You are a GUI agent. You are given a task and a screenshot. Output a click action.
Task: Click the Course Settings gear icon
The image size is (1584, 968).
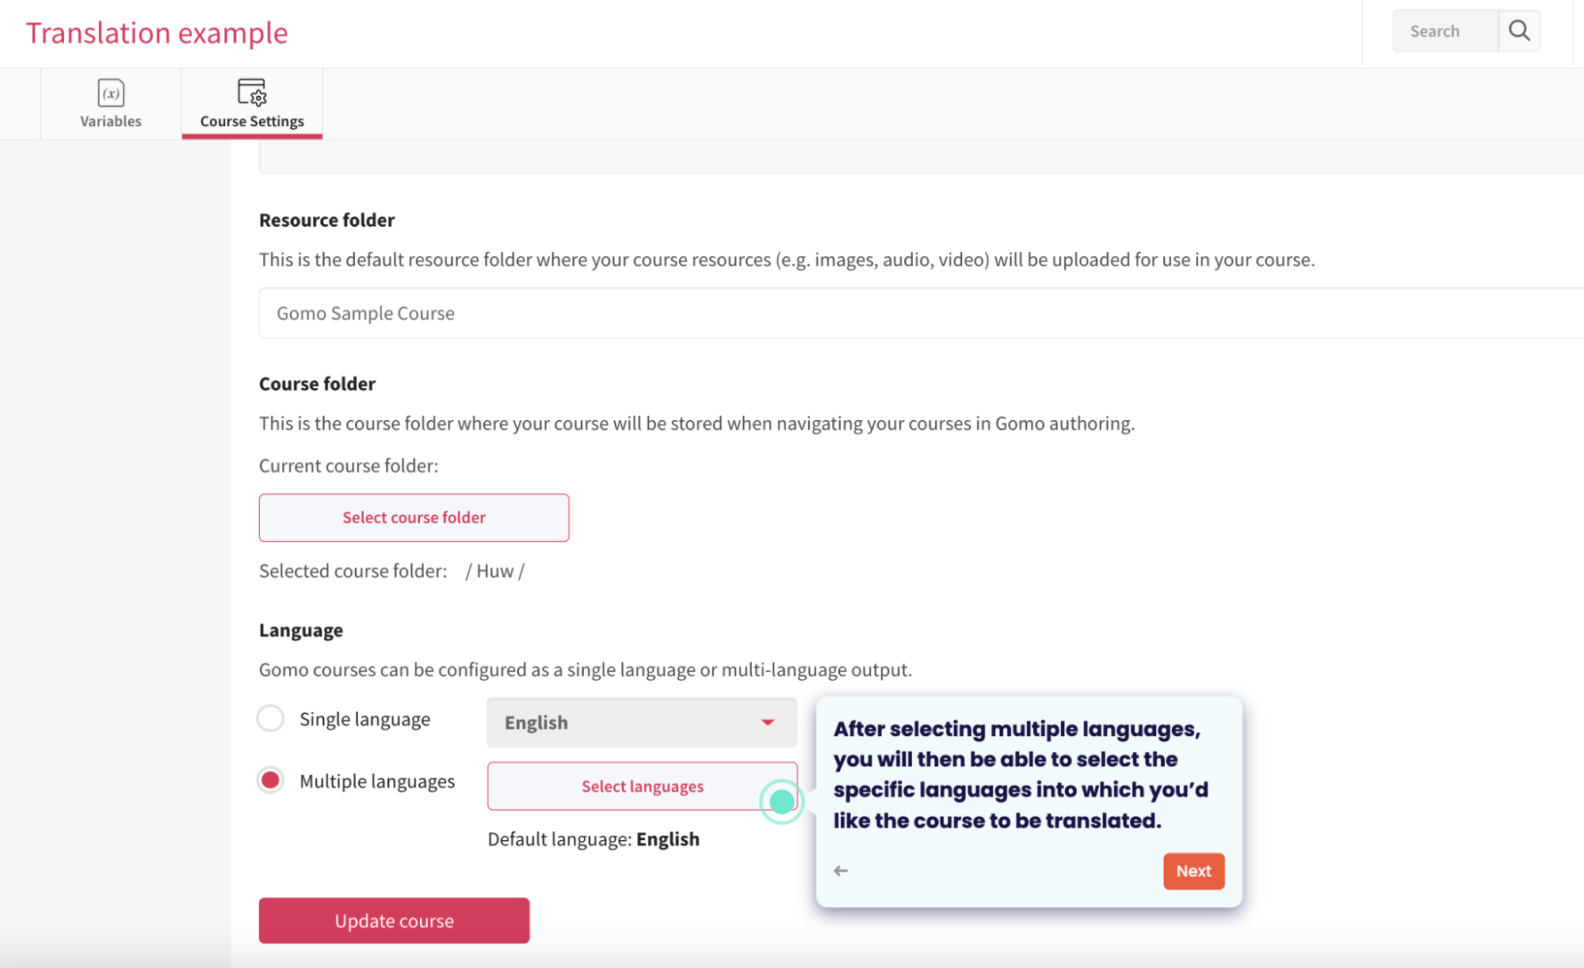click(x=251, y=91)
